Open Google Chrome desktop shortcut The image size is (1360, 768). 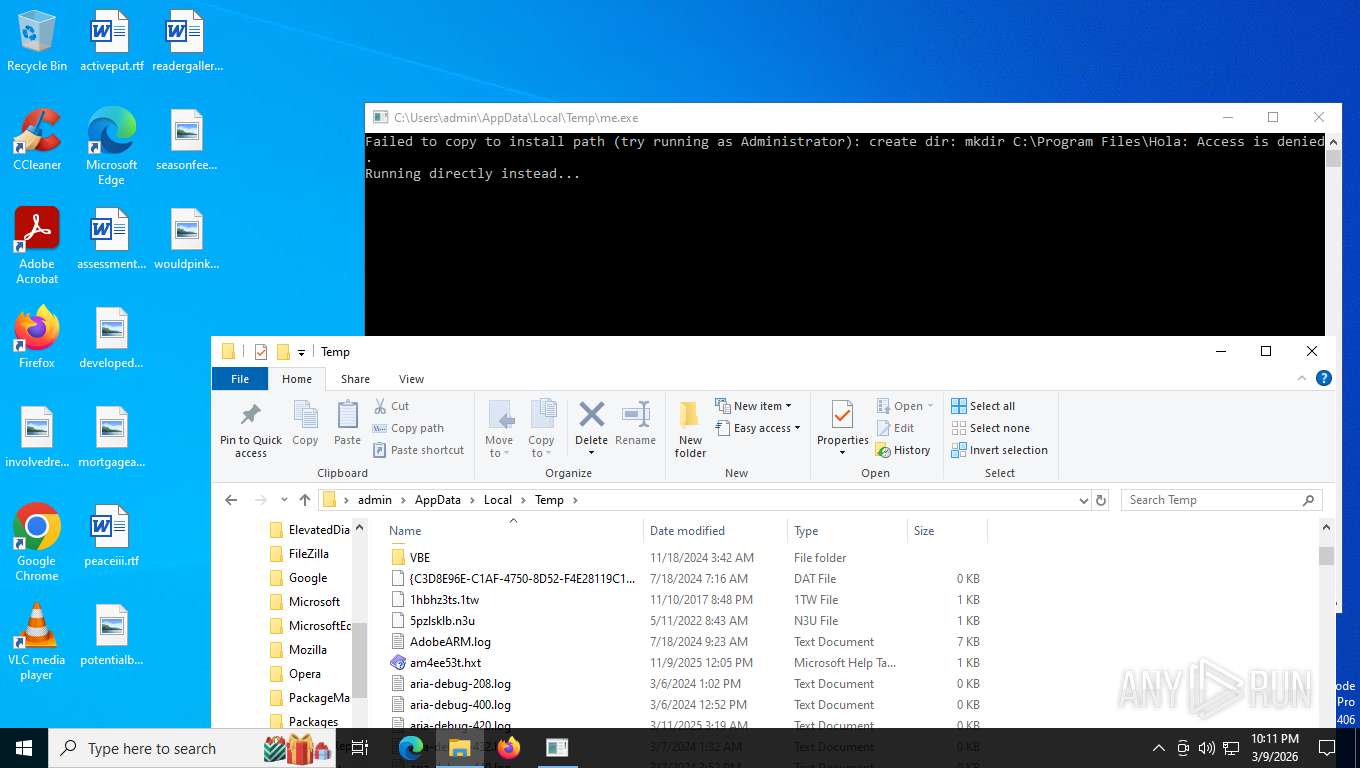(37, 543)
